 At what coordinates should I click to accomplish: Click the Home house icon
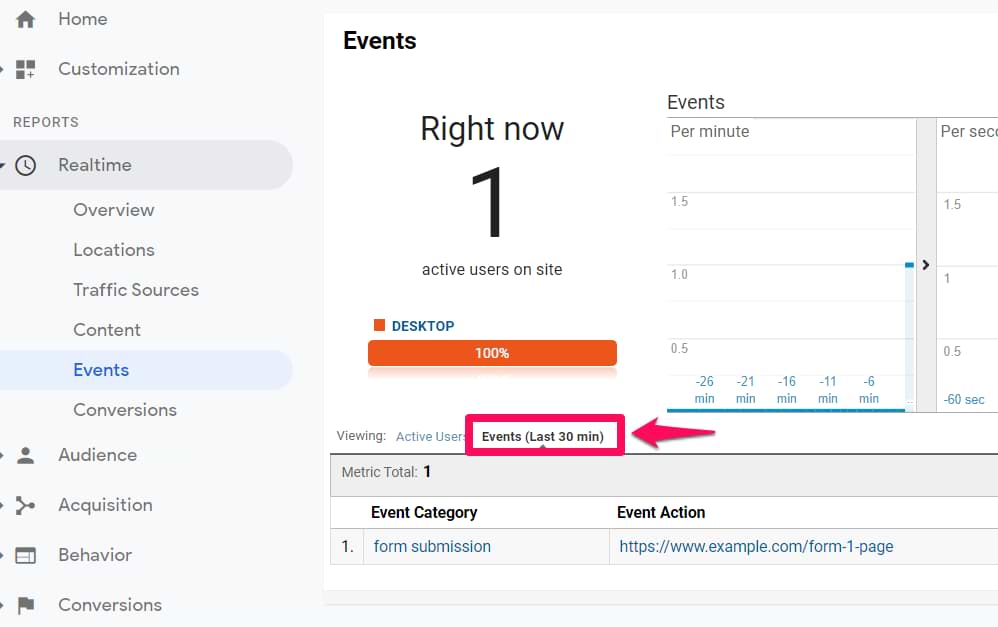[x=25, y=19]
